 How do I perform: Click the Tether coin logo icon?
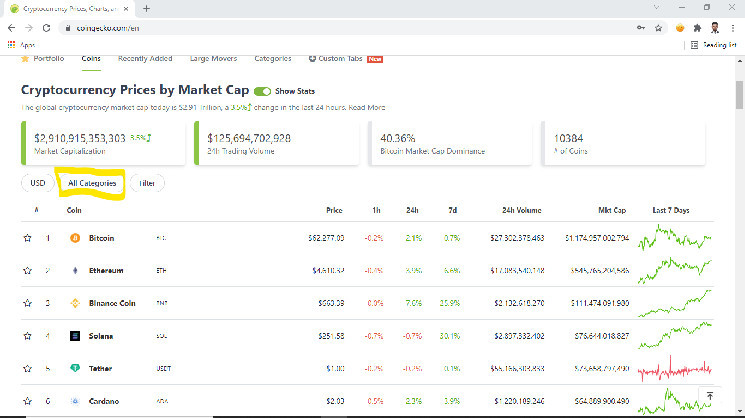pos(73,368)
